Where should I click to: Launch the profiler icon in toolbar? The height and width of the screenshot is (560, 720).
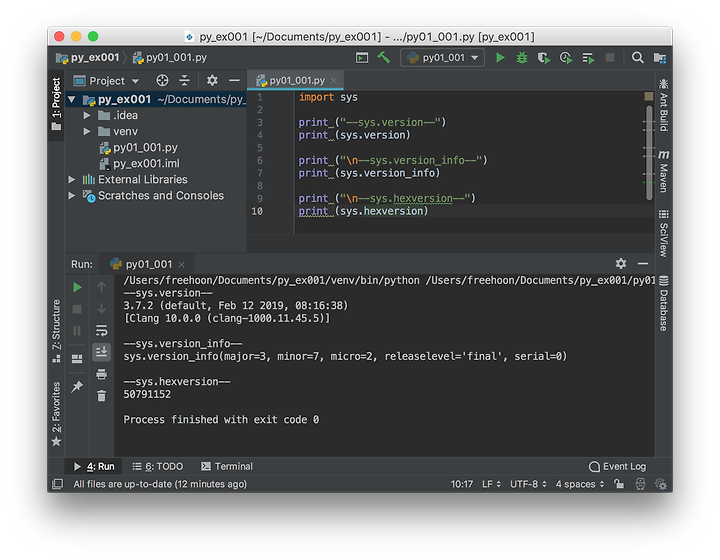pyautogui.click(x=566, y=58)
